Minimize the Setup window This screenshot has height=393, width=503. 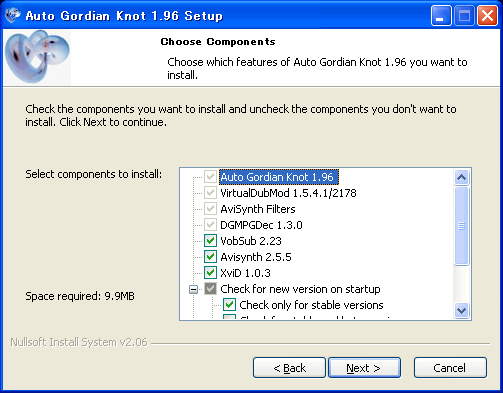coord(441,15)
